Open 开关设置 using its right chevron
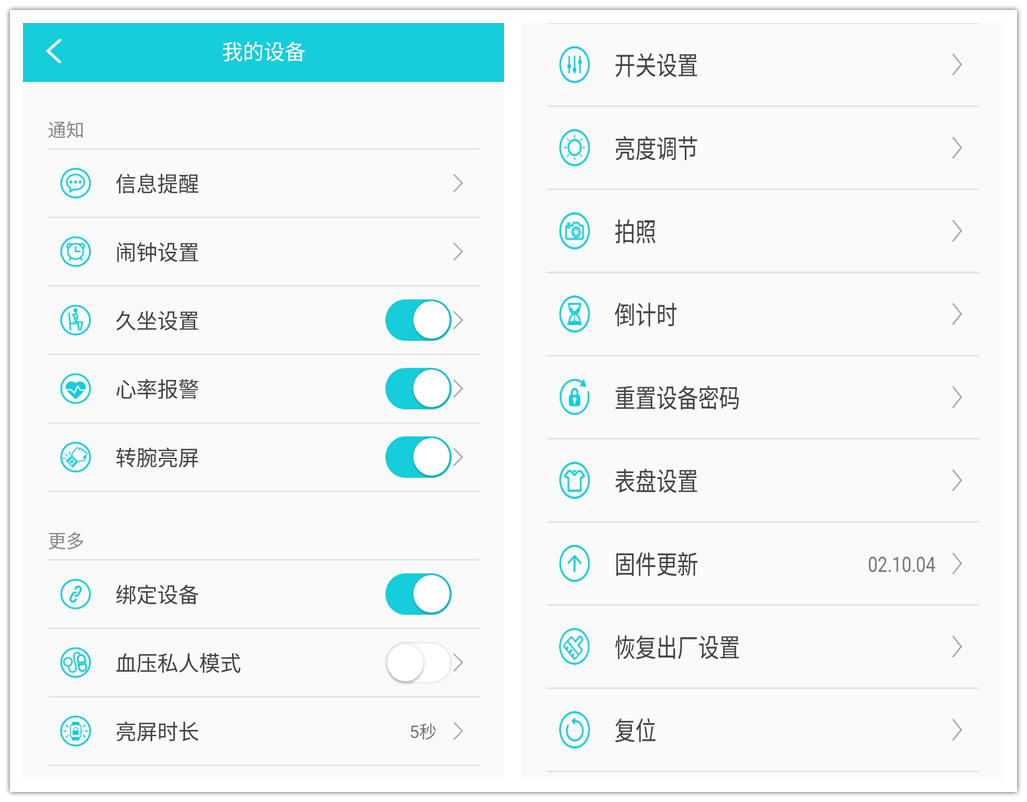This screenshot has height=802, width=1027. point(957,64)
